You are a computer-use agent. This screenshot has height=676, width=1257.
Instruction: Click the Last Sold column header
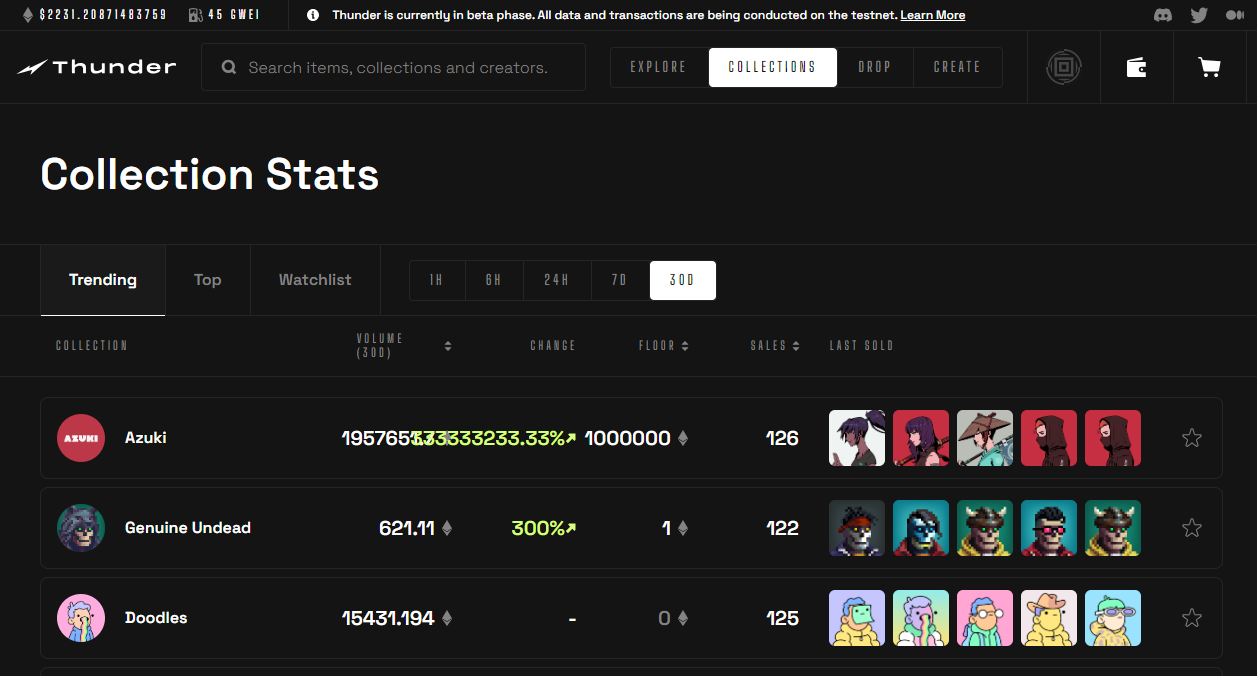pos(861,346)
